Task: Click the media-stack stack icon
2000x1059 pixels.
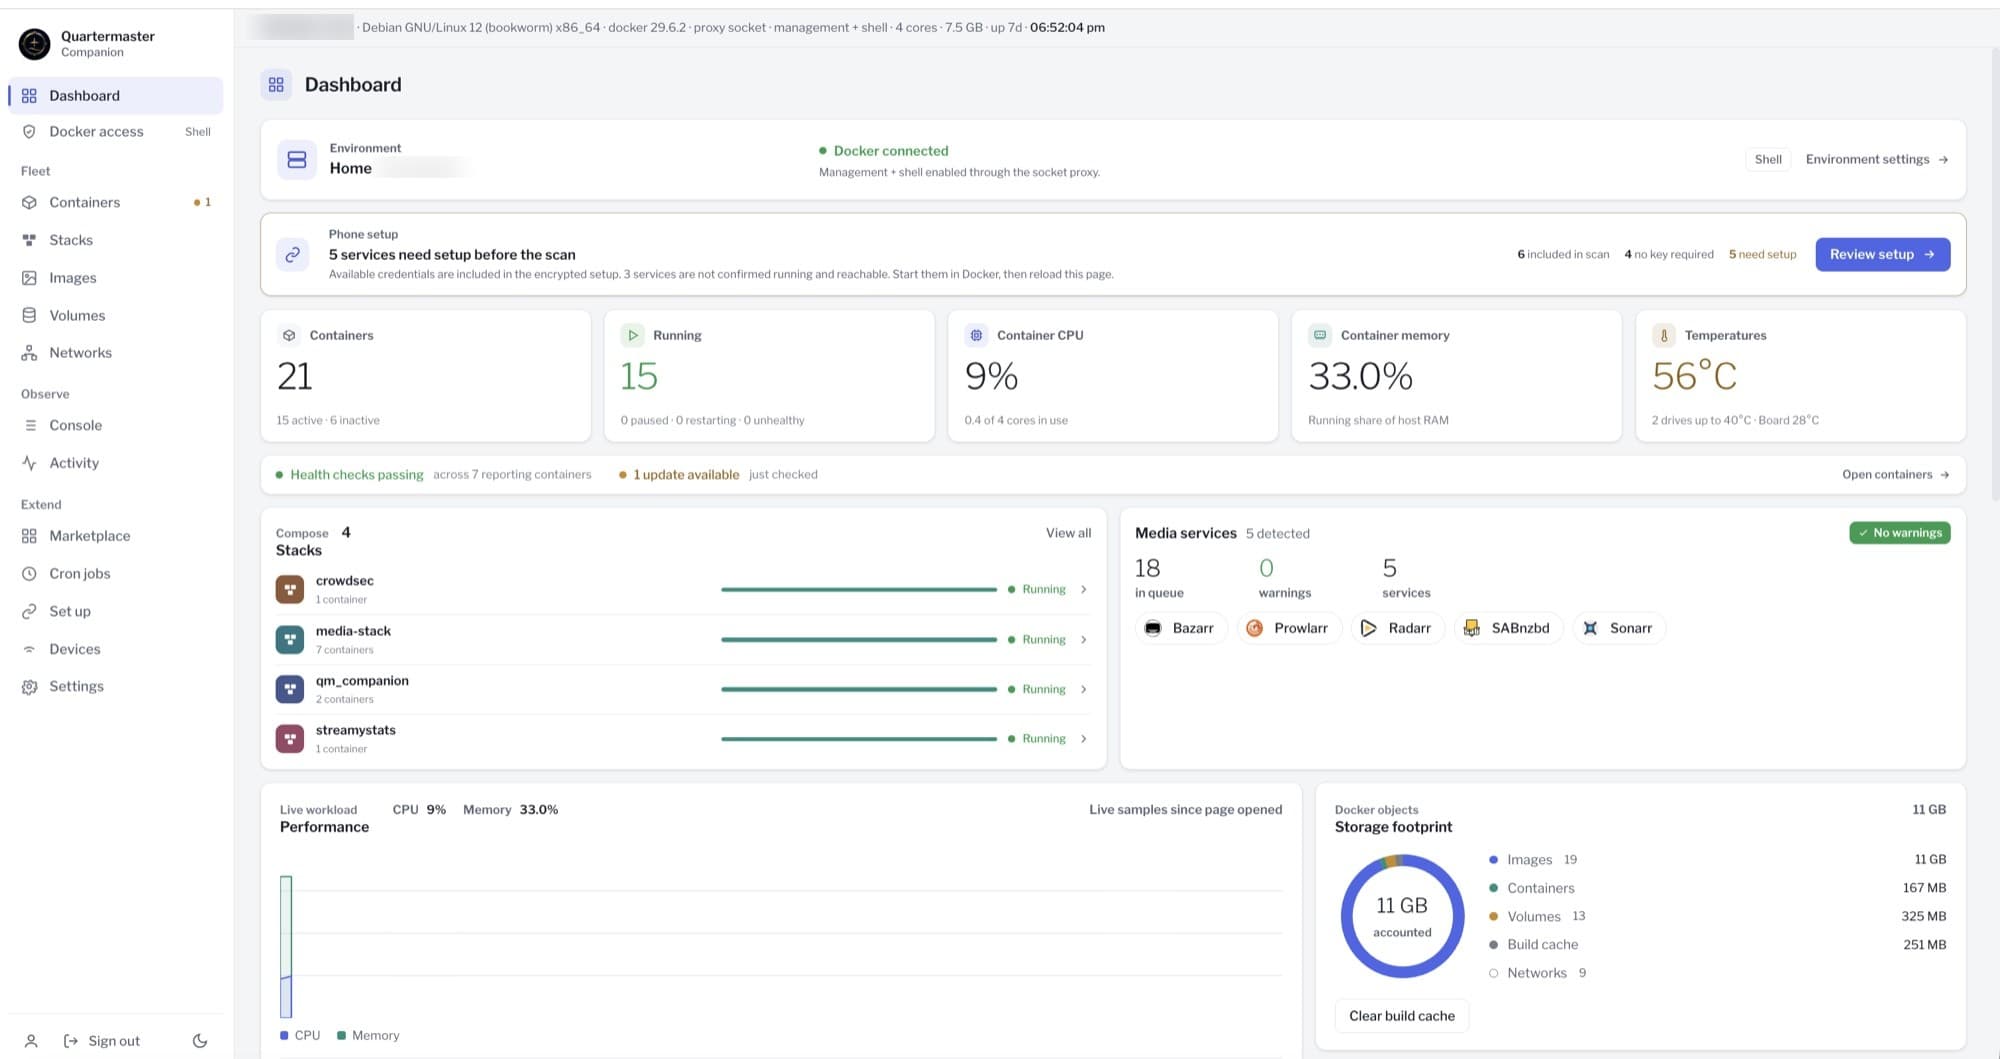Action: pos(290,639)
